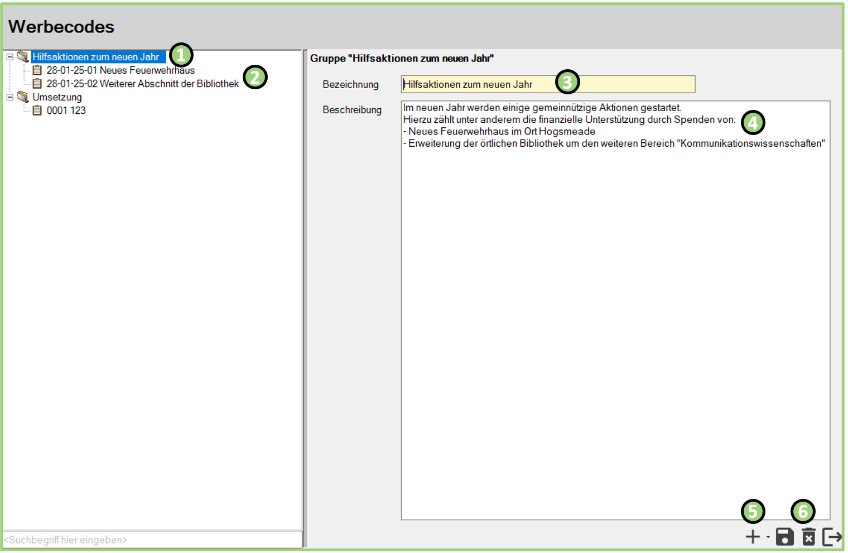Click the exit door icon
The image size is (848, 553).
coord(832,537)
